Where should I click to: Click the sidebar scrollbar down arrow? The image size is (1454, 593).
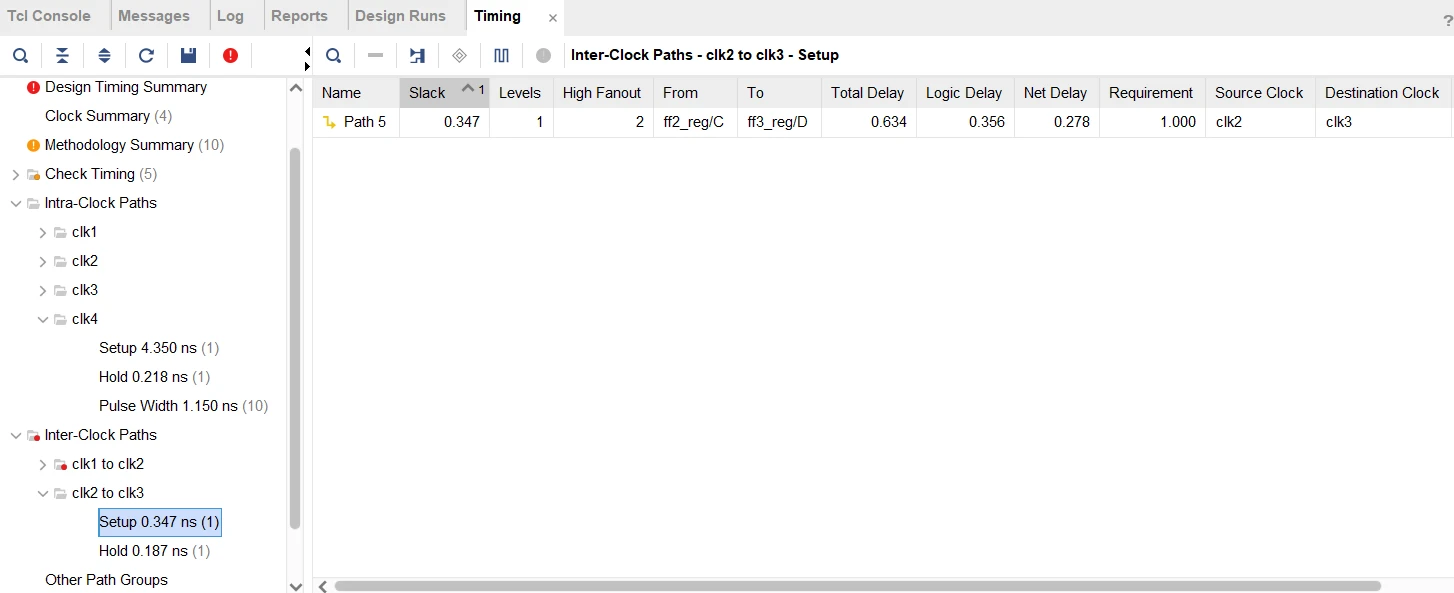(296, 588)
